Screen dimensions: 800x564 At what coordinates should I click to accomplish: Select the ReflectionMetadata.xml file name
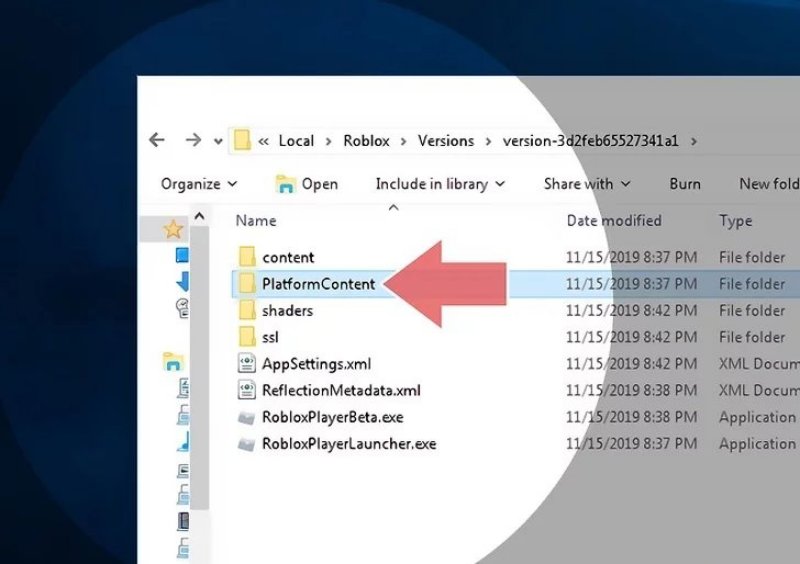pyautogui.click(x=341, y=390)
